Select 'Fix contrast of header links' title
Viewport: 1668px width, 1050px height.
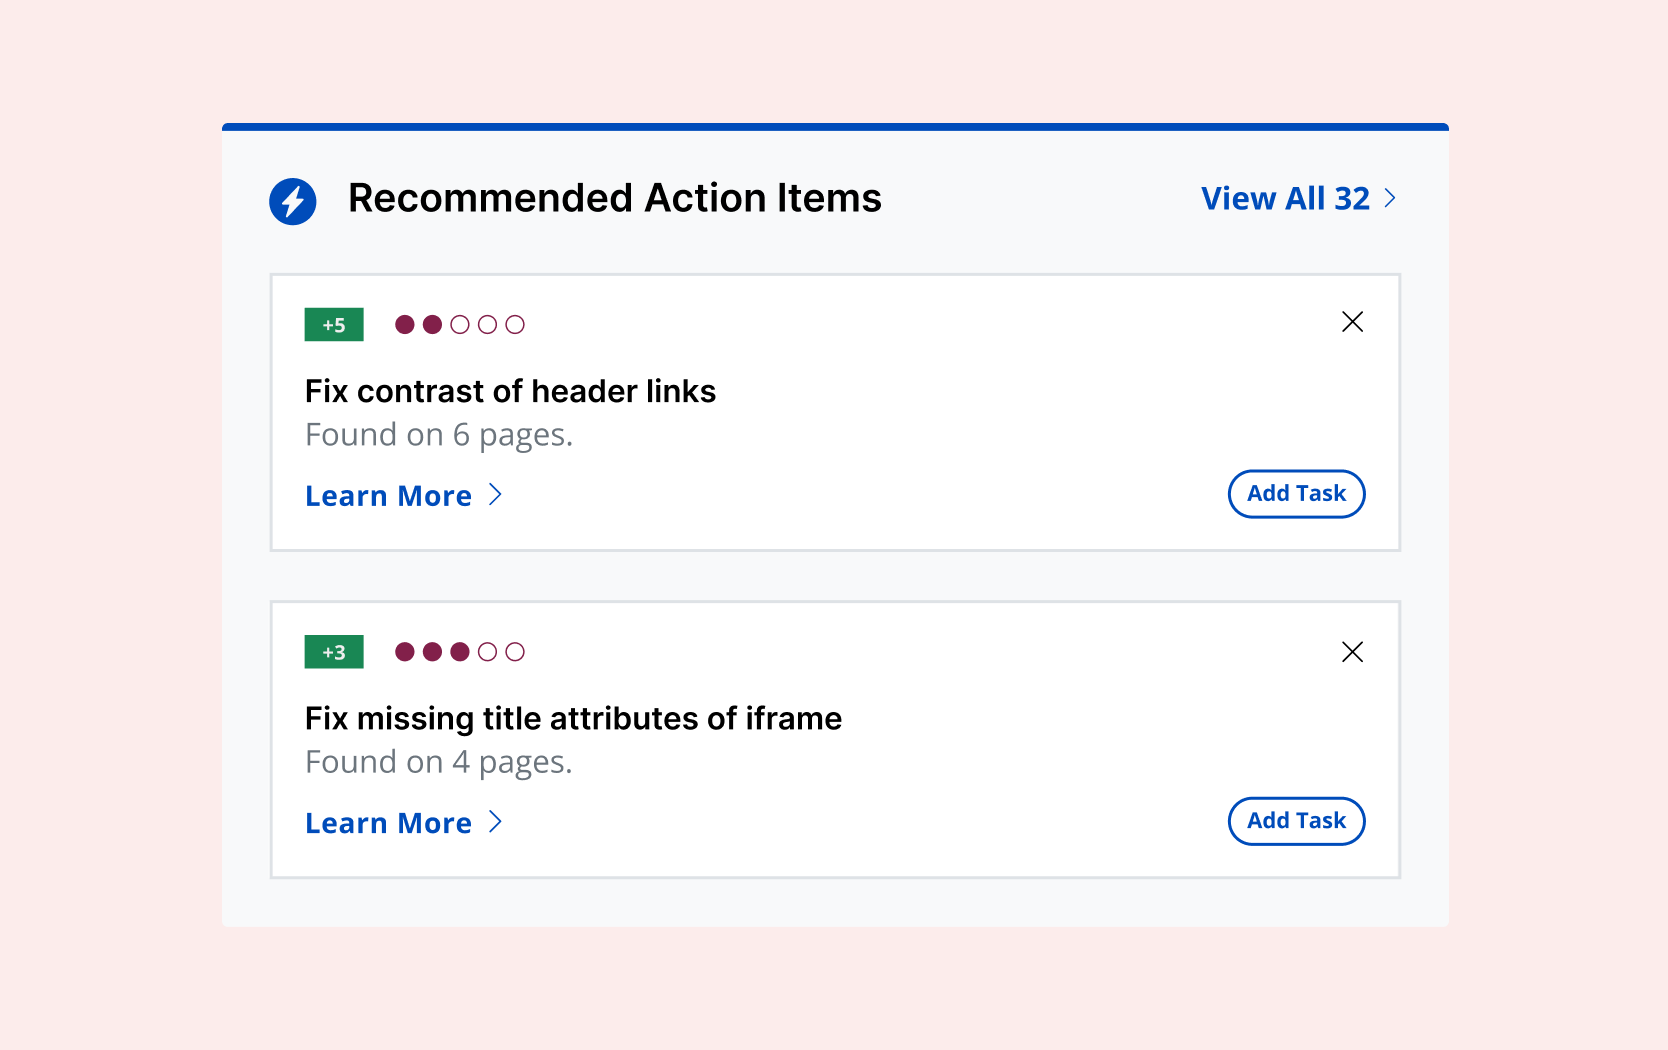510,391
